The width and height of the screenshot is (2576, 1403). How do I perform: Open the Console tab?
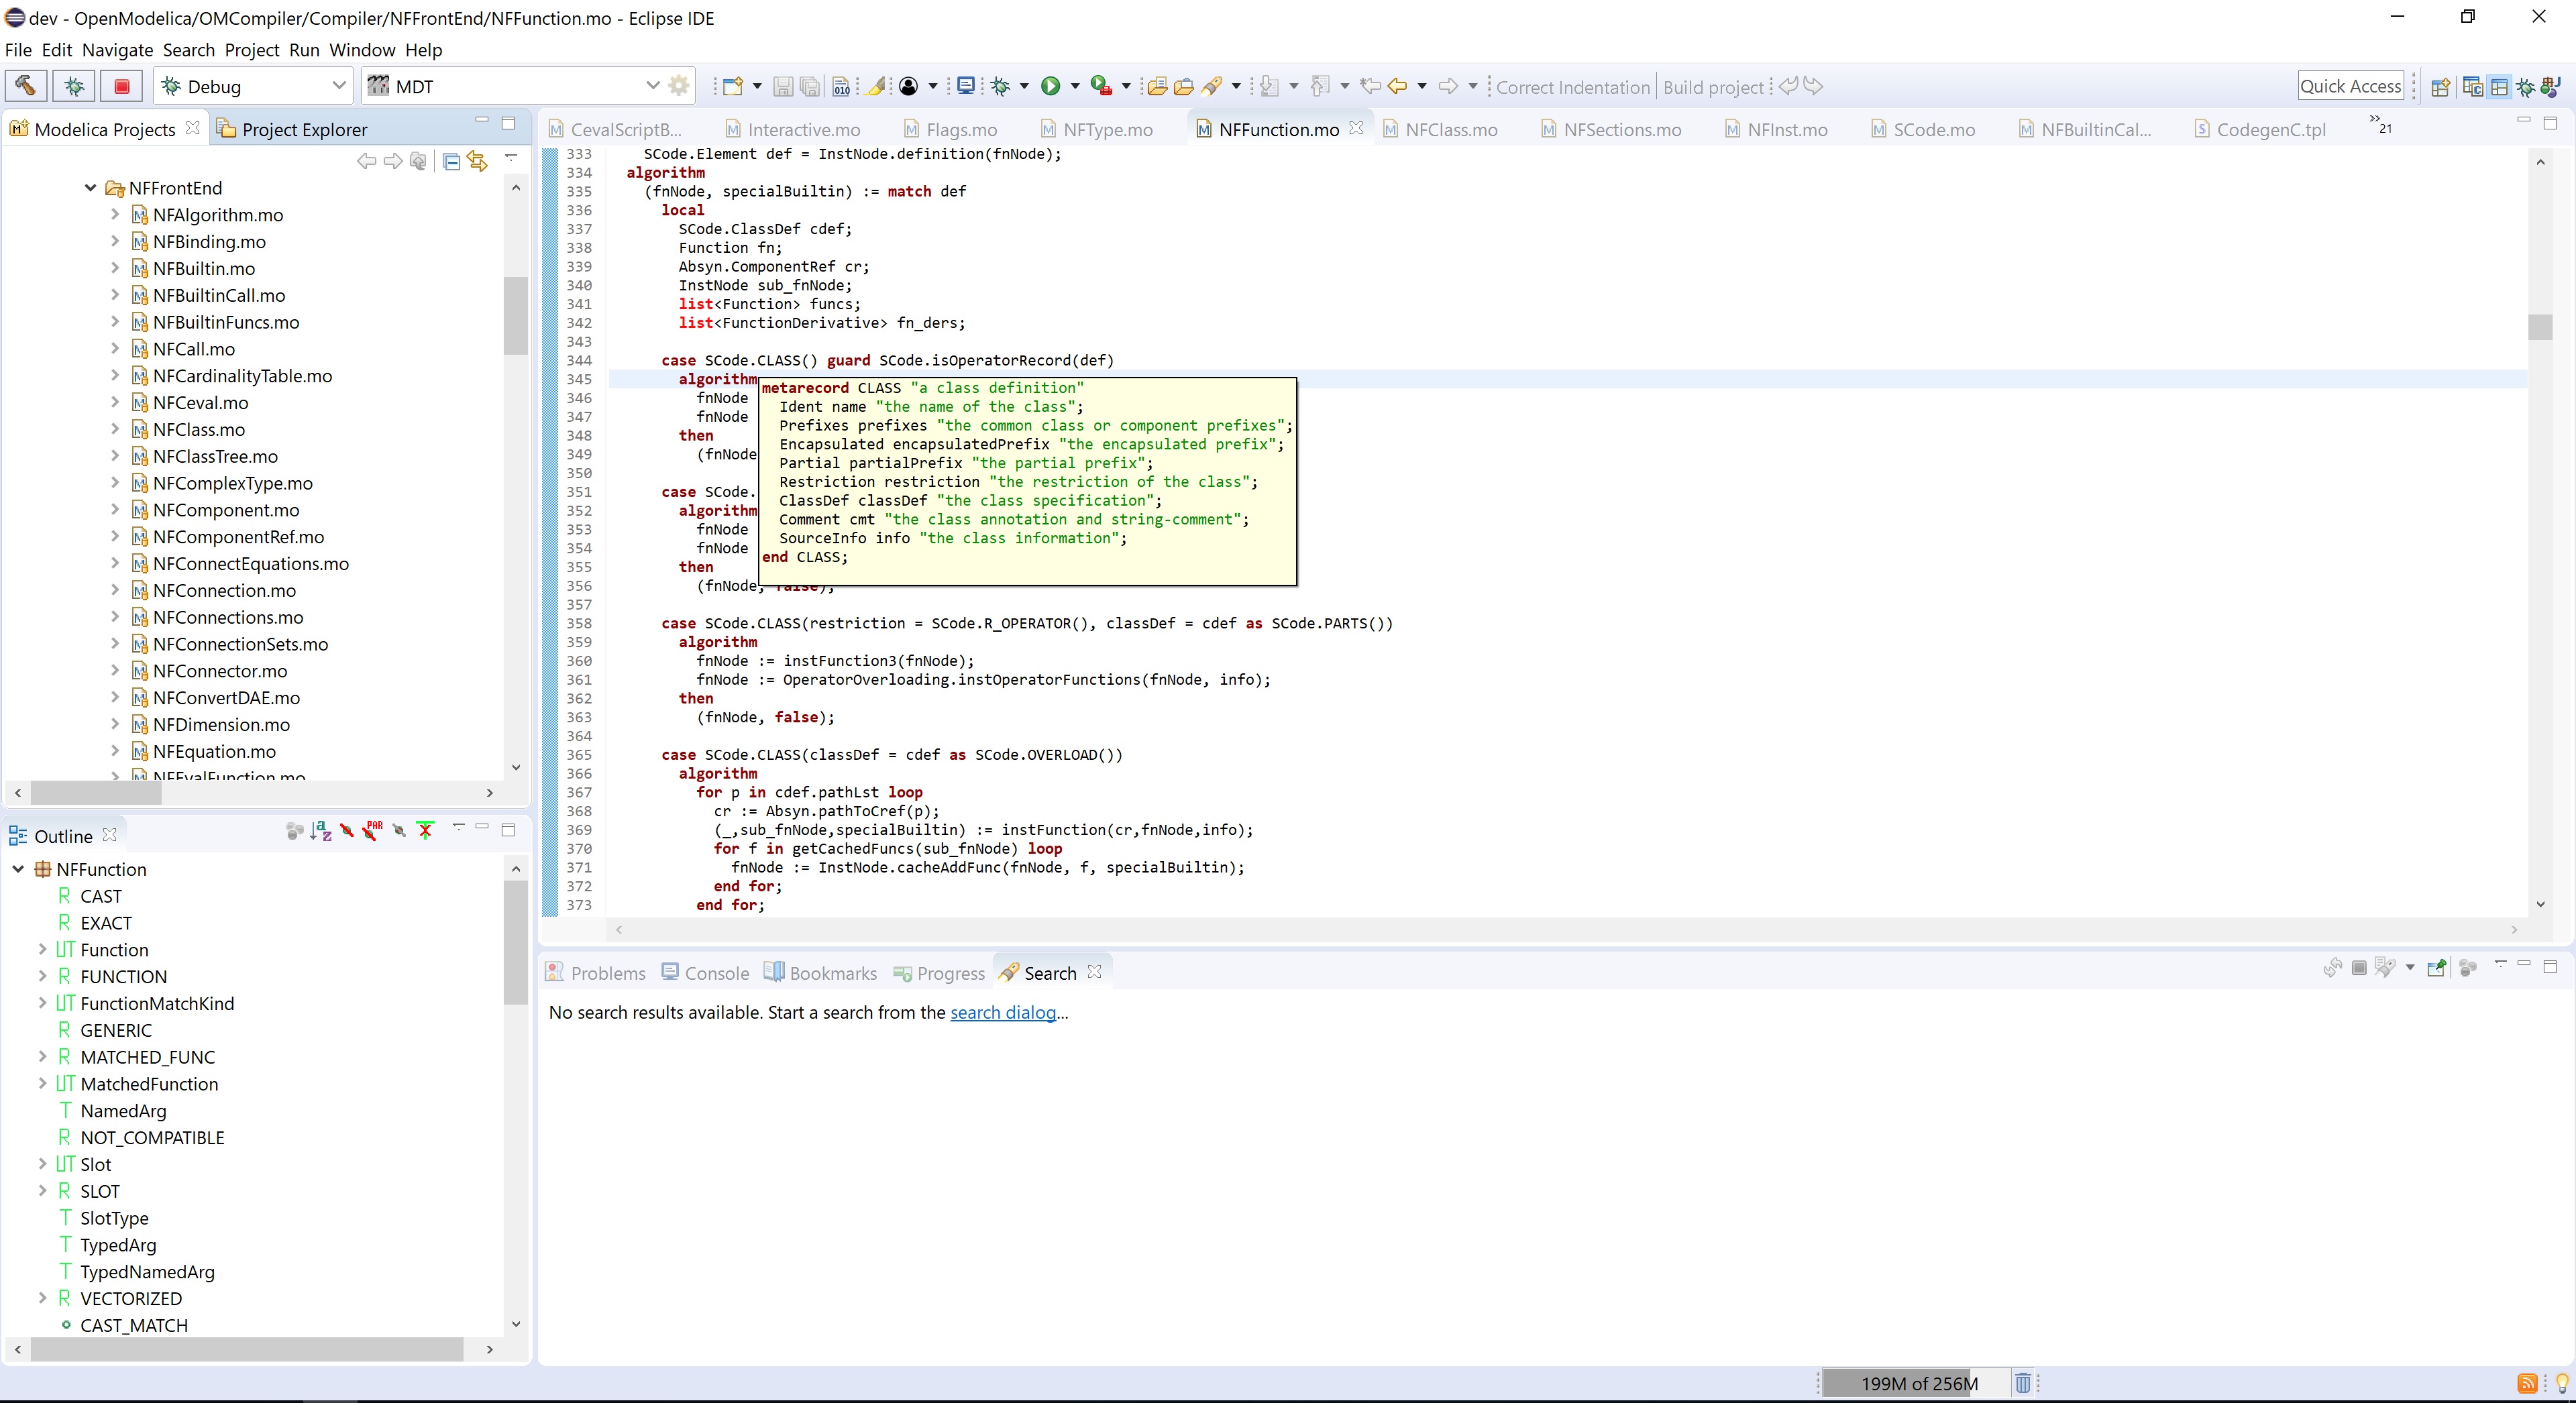coord(706,973)
